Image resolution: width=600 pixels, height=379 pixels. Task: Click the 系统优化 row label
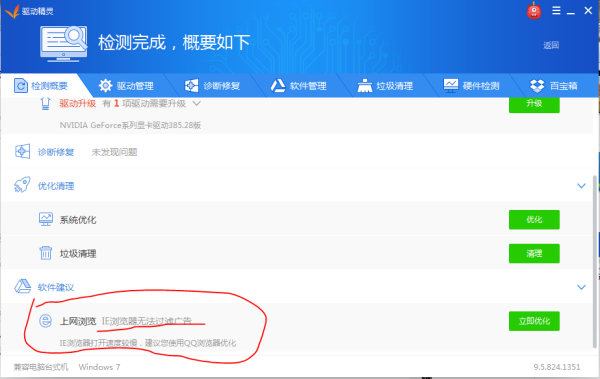pyautogui.click(x=78, y=220)
